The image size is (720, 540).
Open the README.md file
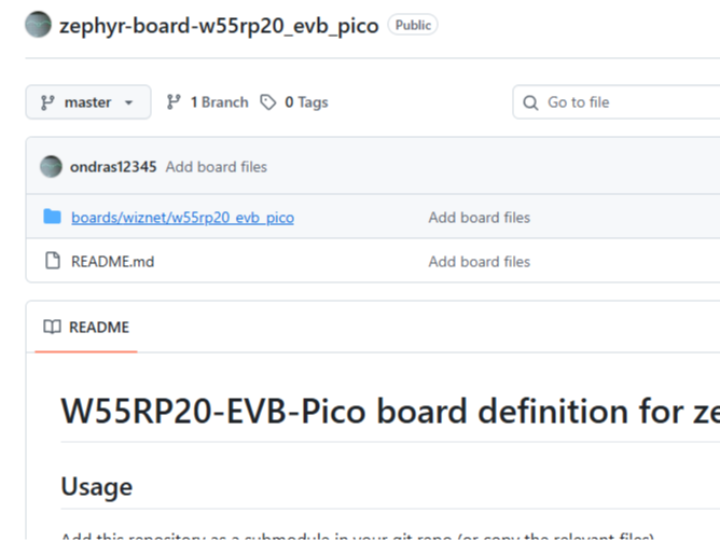(x=112, y=261)
